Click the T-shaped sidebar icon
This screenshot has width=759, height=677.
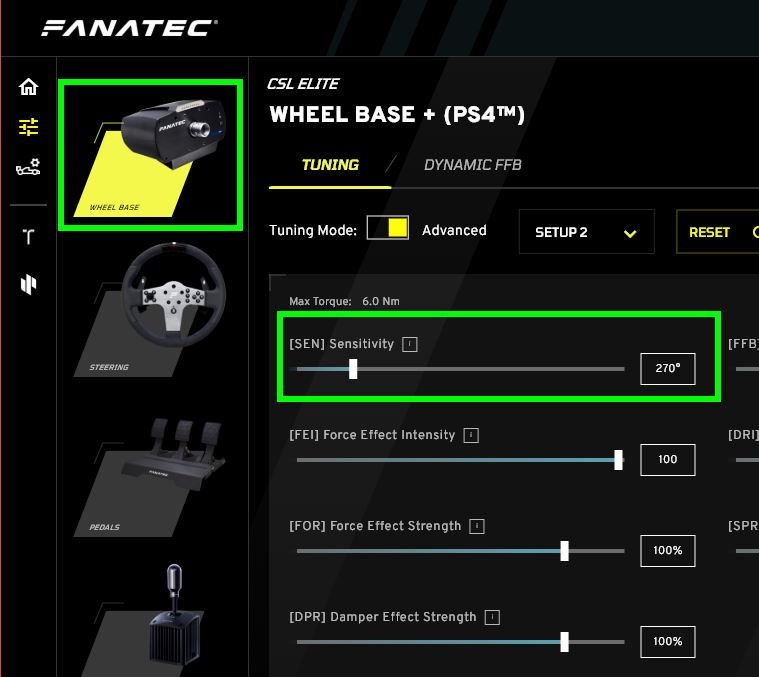[x=29, y=236]
